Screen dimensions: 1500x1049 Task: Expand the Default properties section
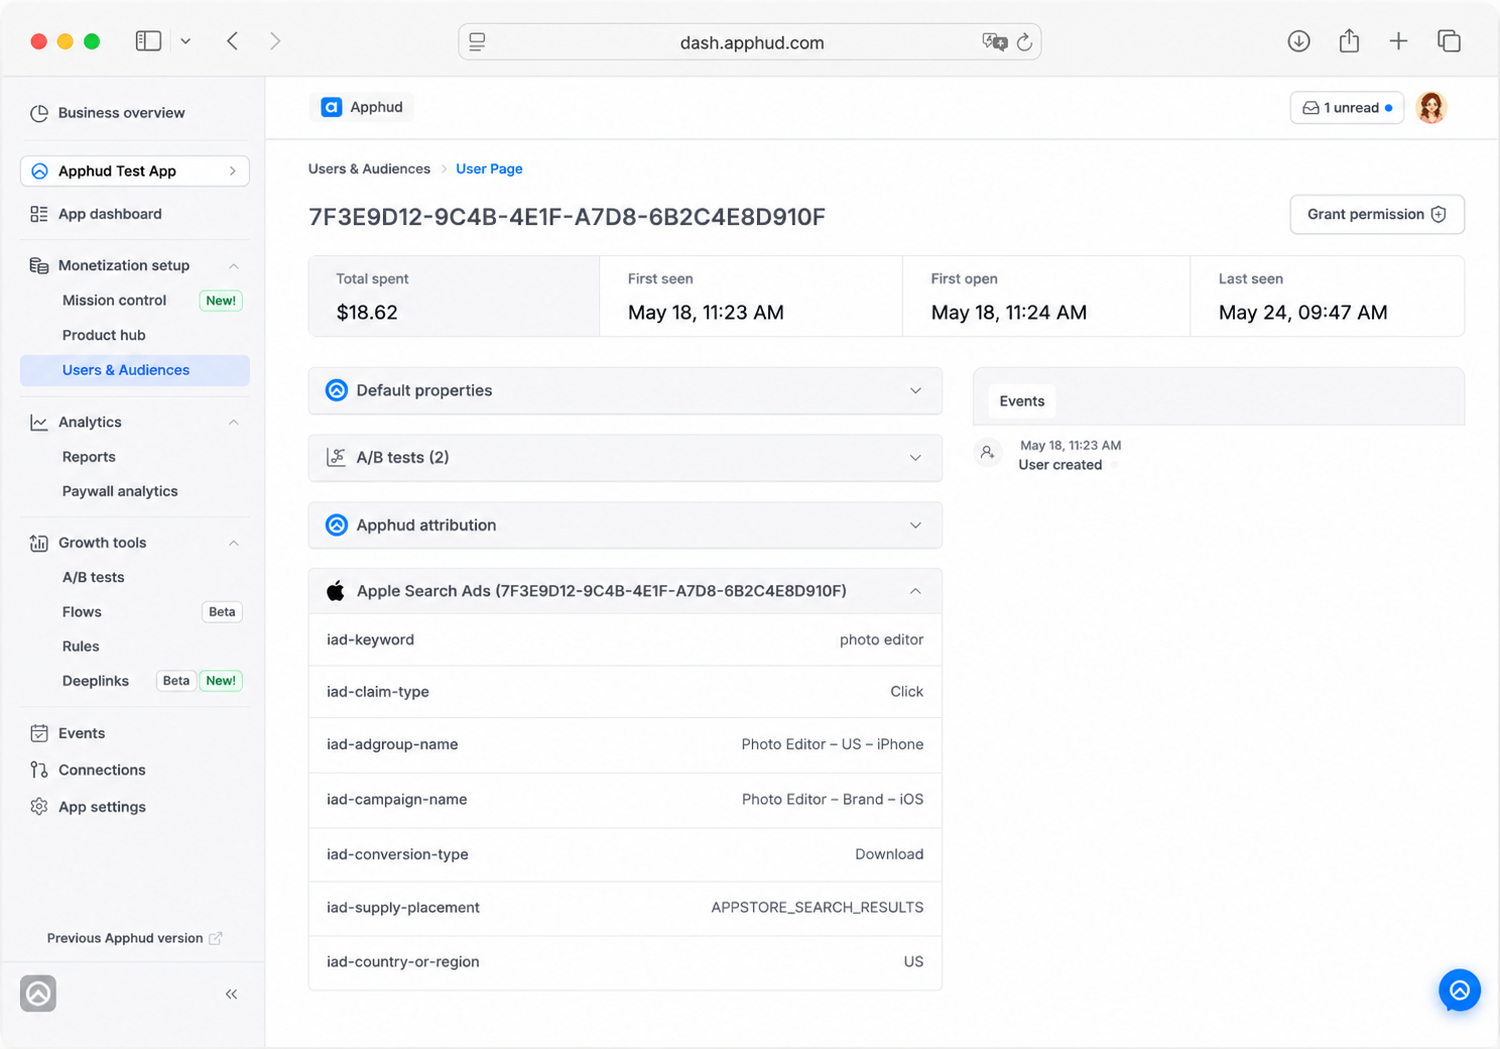pos(625,390)
